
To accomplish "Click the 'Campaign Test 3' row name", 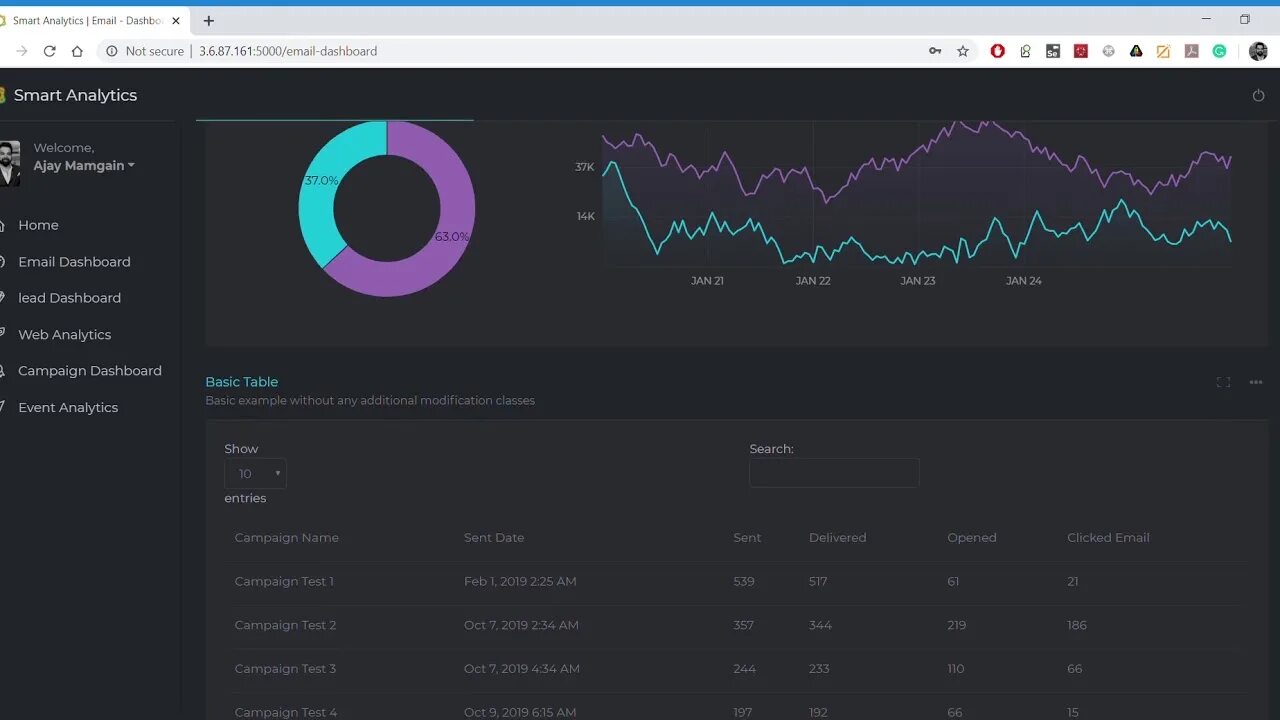I will [x=285, y=669].
